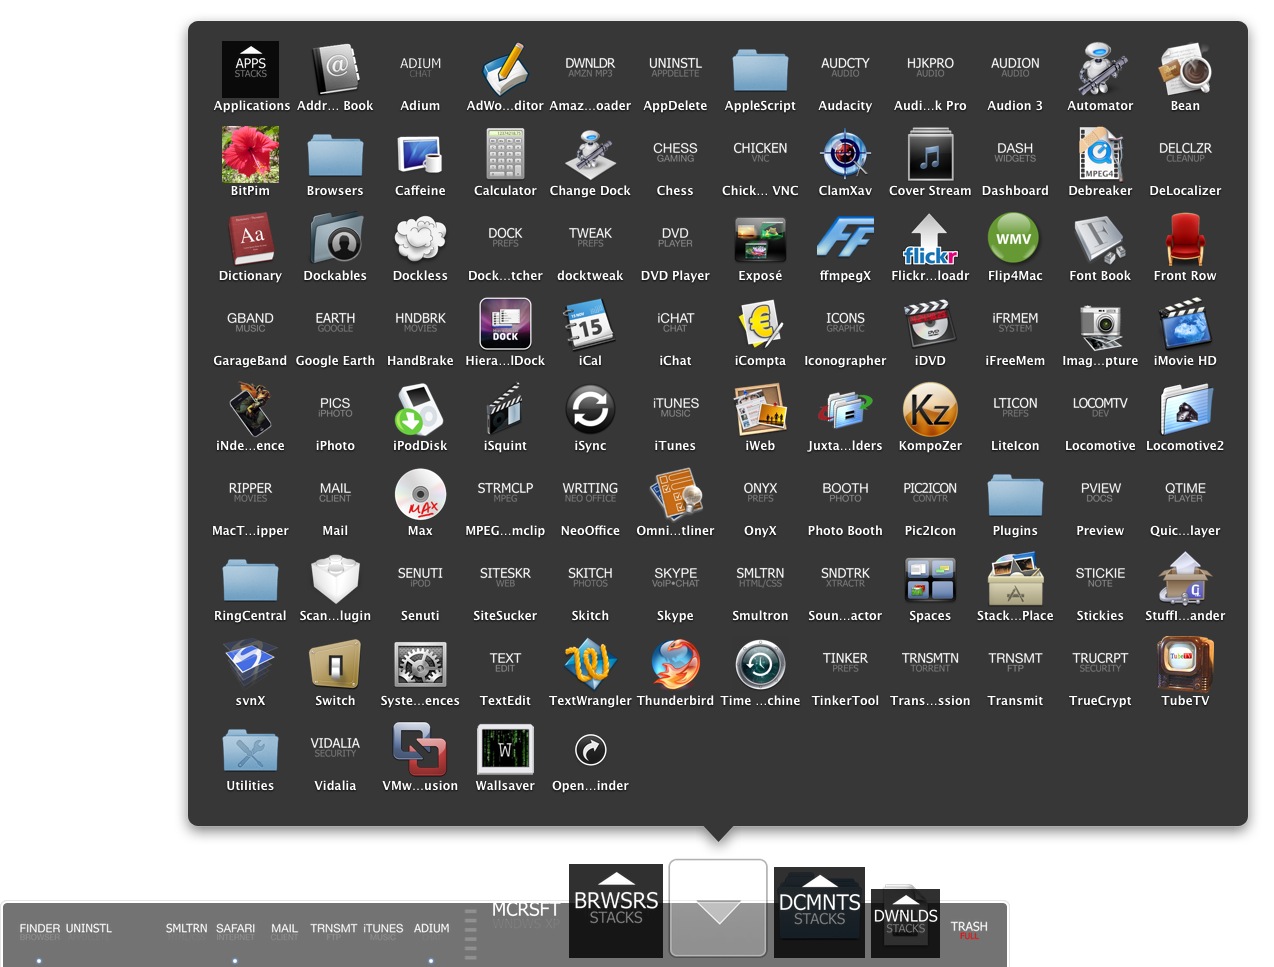Viewport: 1274px width, 967px height.
Task: Click SMLTRN in the Dock
Action: pyautogui.click(x=186, y=931)
